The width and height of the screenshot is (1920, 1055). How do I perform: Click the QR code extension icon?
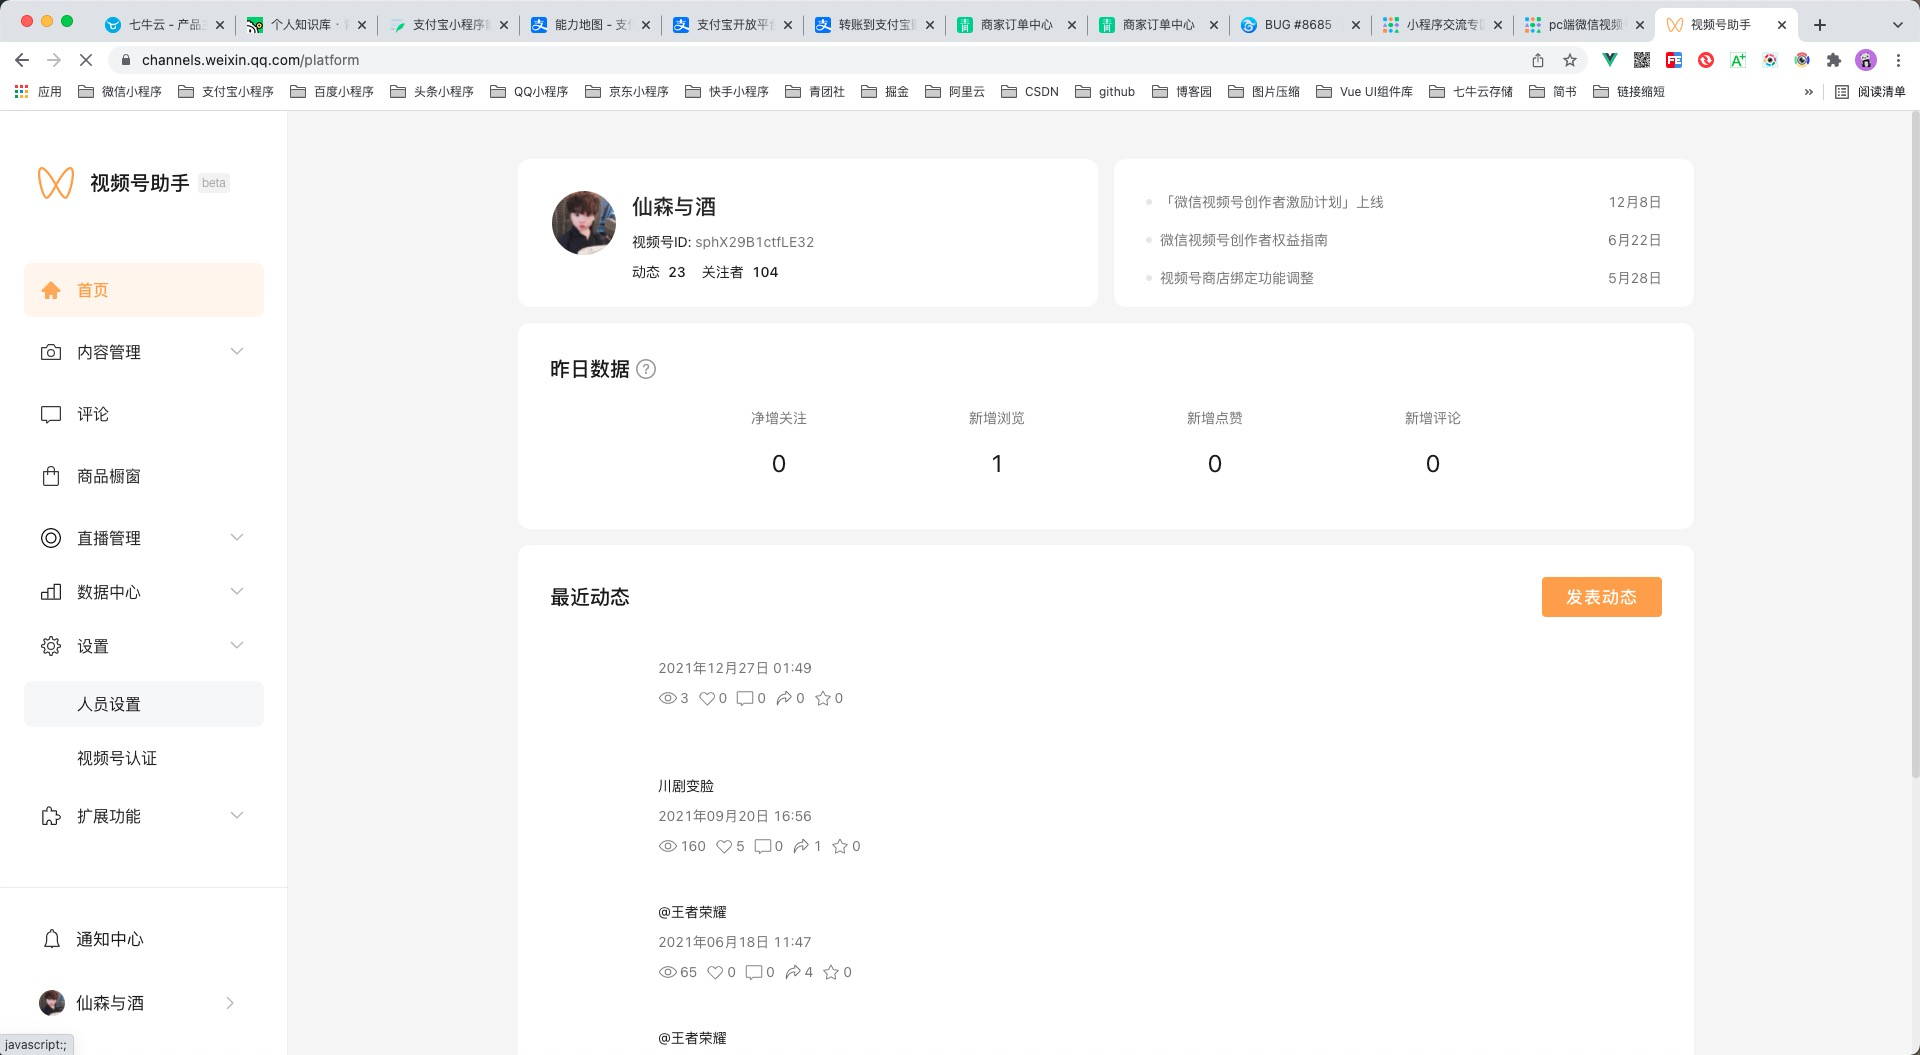coord(1642,60)
